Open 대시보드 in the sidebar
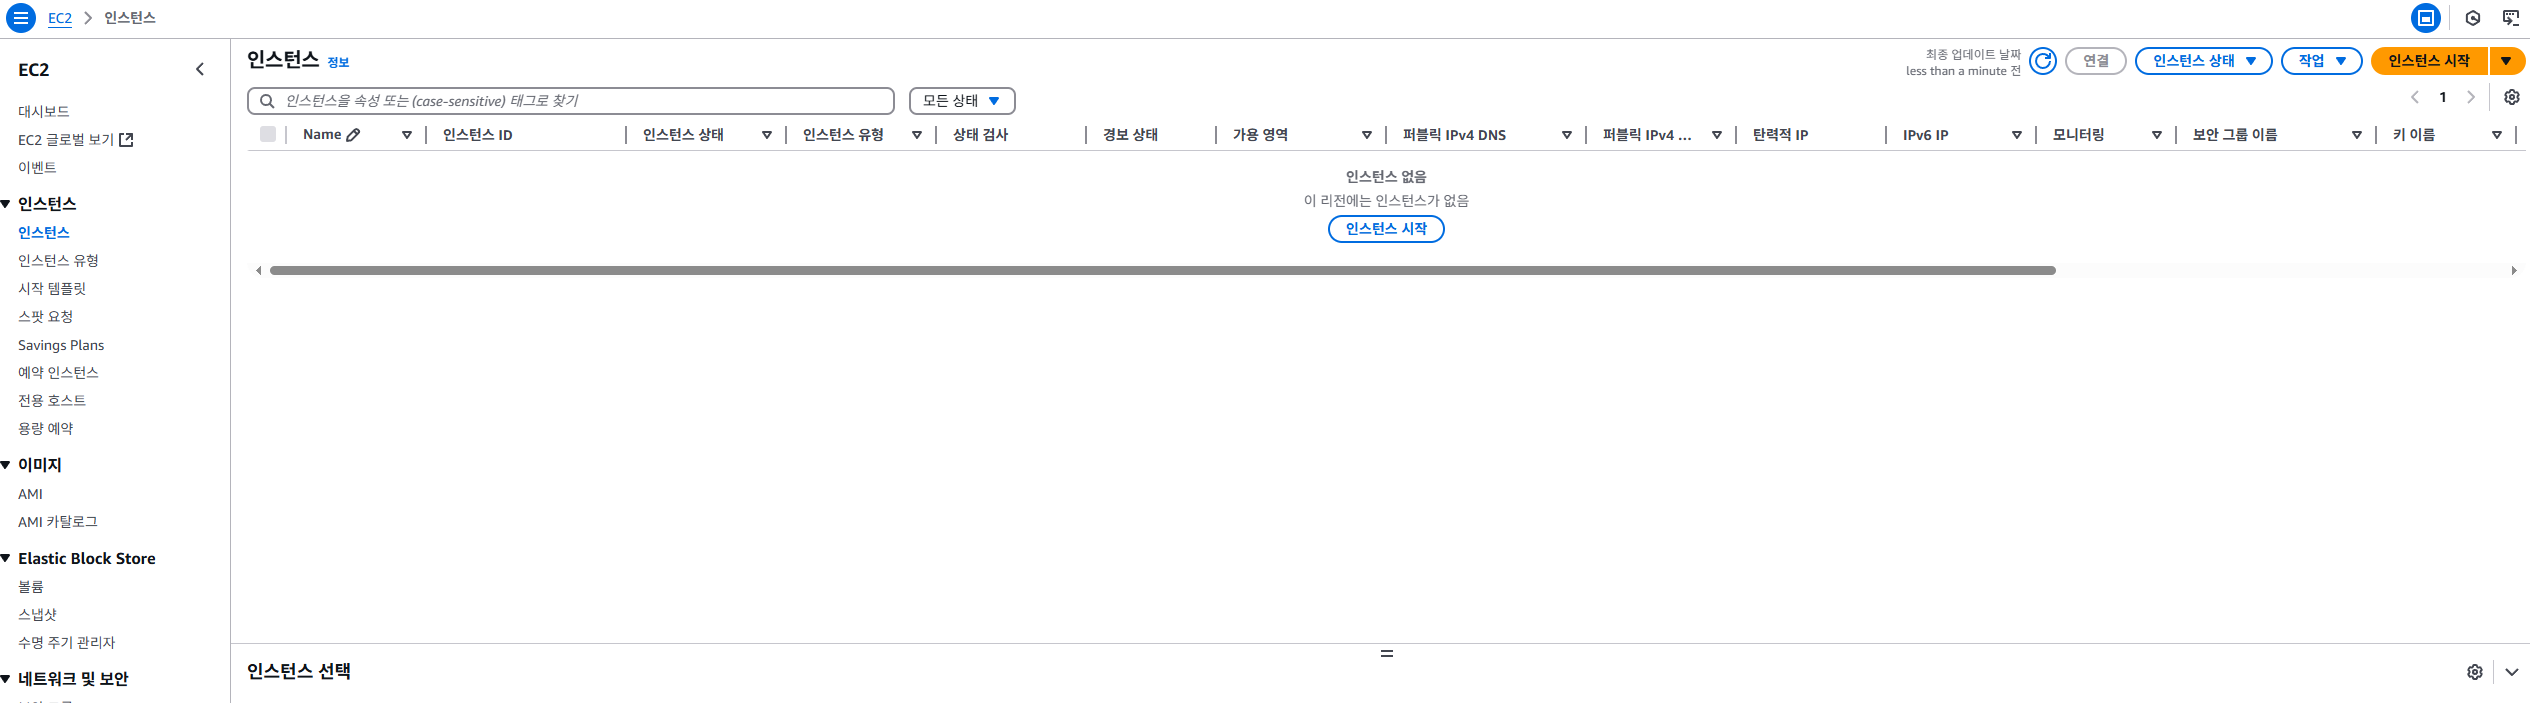Viewport: 2530px width, 703px height. (44, 112)
